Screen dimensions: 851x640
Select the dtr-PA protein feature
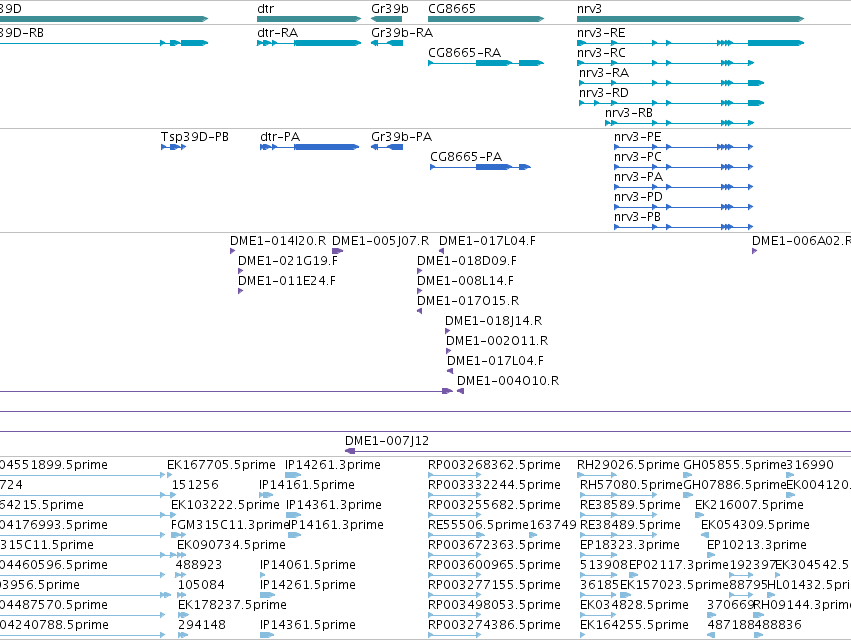[309, 147]
